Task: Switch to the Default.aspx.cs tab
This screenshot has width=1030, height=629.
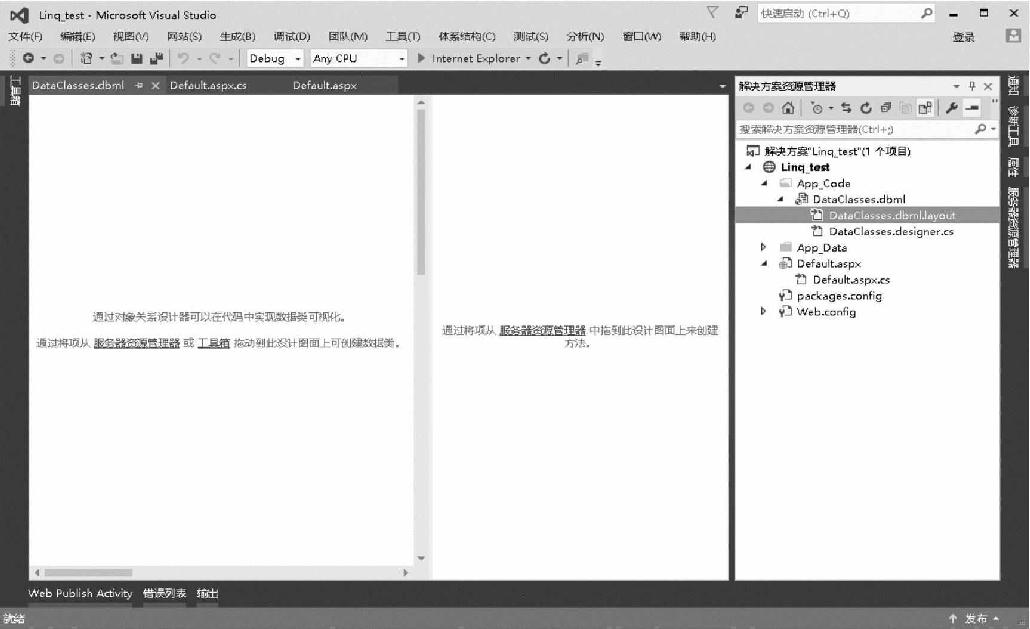Action: pyautogui.click(x=208, y=85)
